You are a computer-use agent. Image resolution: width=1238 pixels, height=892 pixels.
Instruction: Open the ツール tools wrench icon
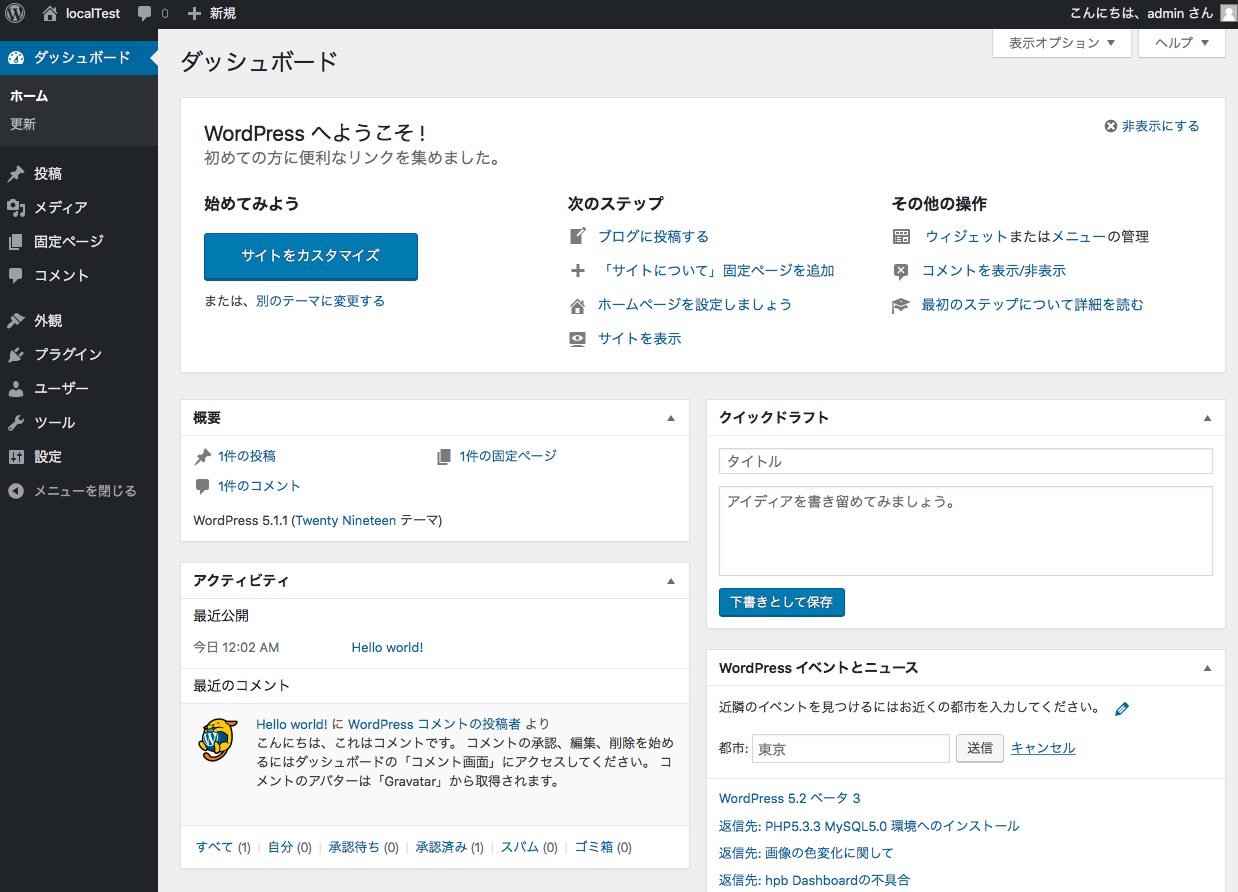[x=16, y=423]
